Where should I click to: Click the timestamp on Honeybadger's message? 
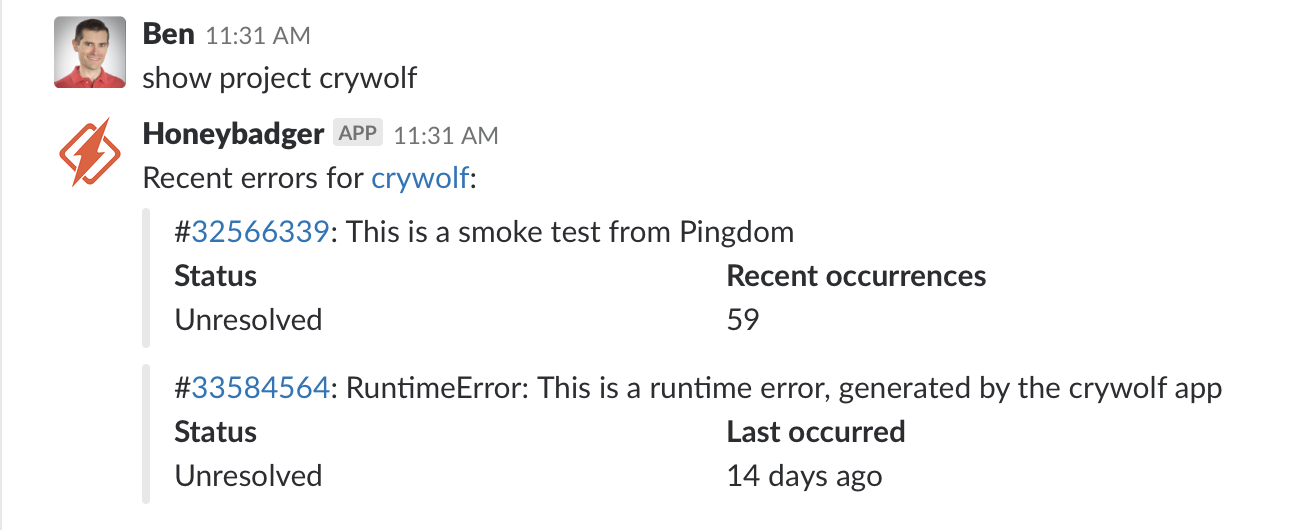coord(446,135)
